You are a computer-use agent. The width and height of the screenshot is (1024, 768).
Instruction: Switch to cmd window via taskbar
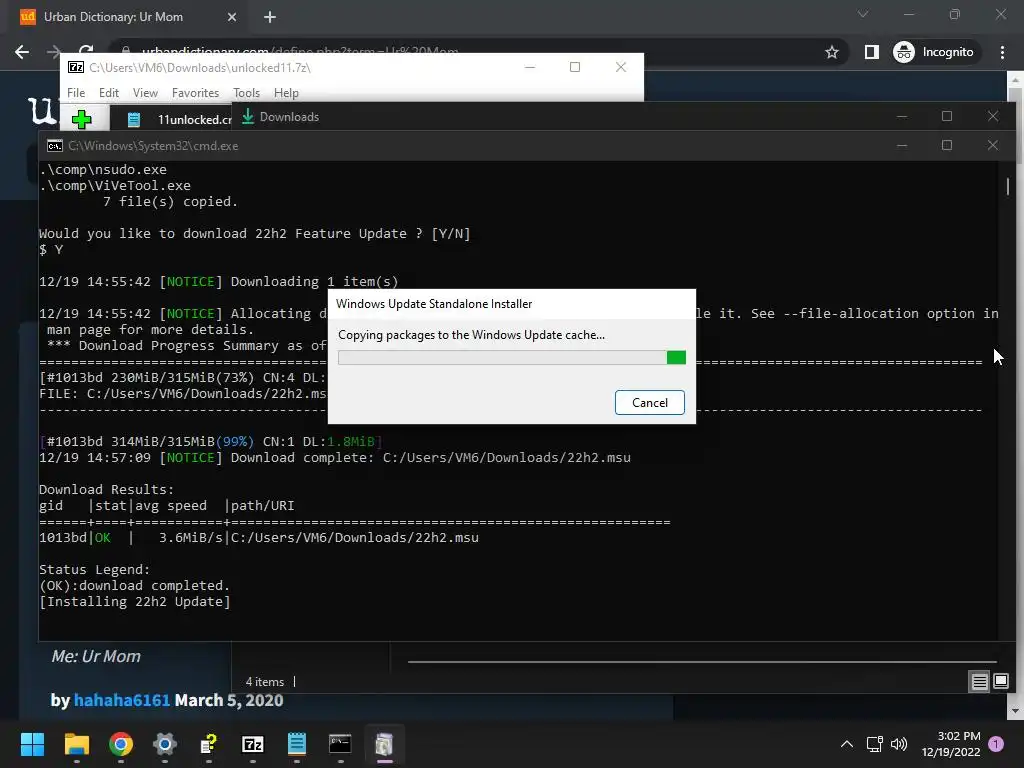pyautogui.click(x=340, y=744)
